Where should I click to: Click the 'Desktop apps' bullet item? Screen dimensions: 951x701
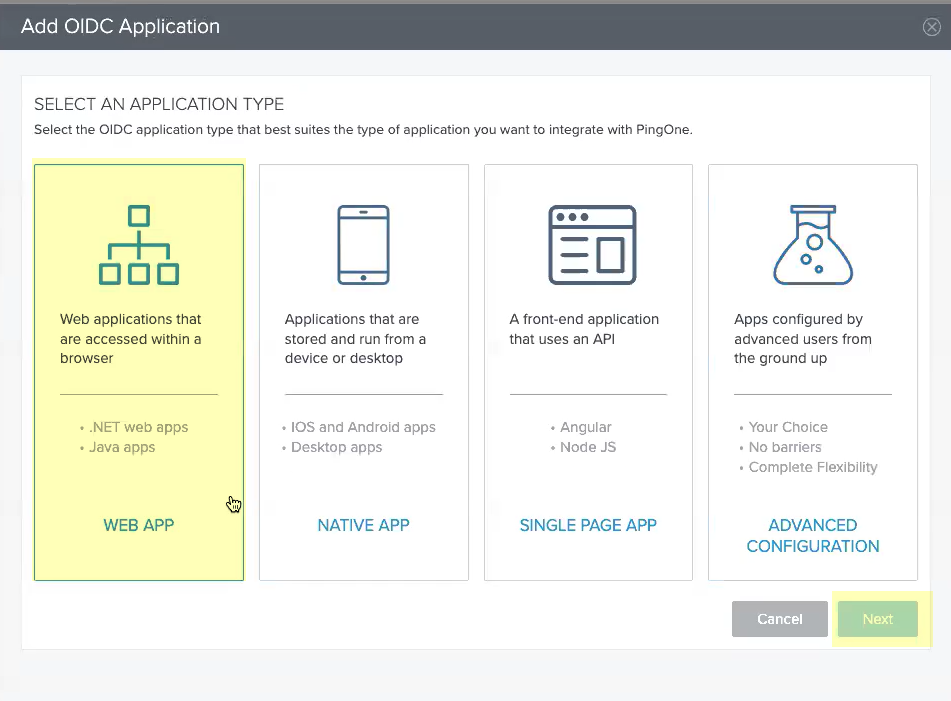click(x=336, y=447)
